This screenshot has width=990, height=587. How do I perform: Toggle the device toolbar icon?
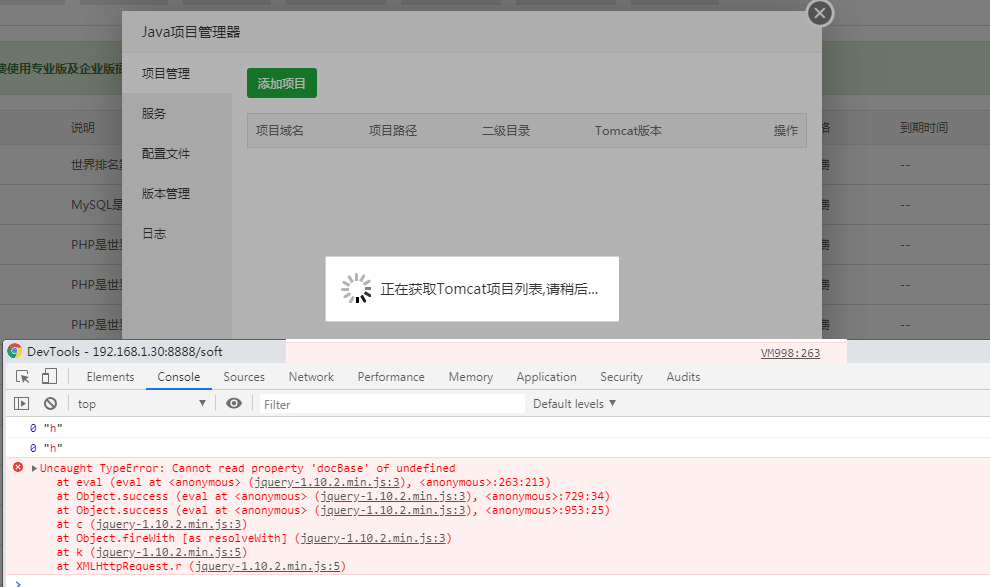(x=49, y=377)
